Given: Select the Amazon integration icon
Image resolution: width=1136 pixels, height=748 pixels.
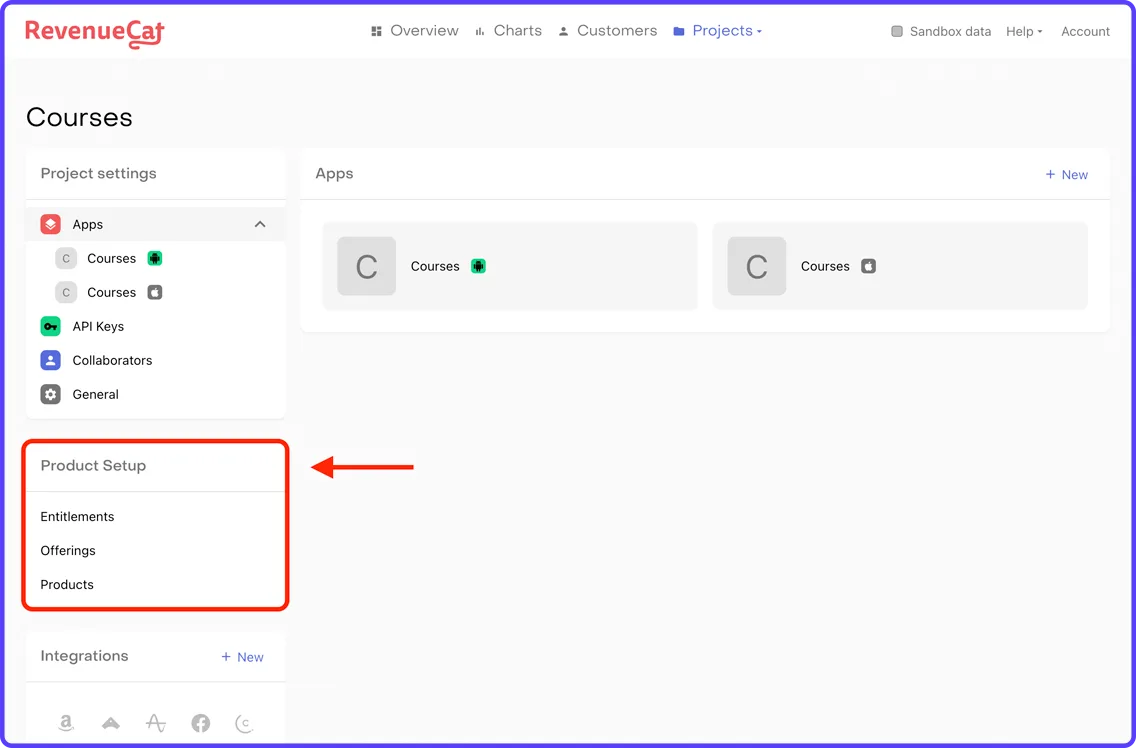Looking at the screenshot, I should (66, 723).
